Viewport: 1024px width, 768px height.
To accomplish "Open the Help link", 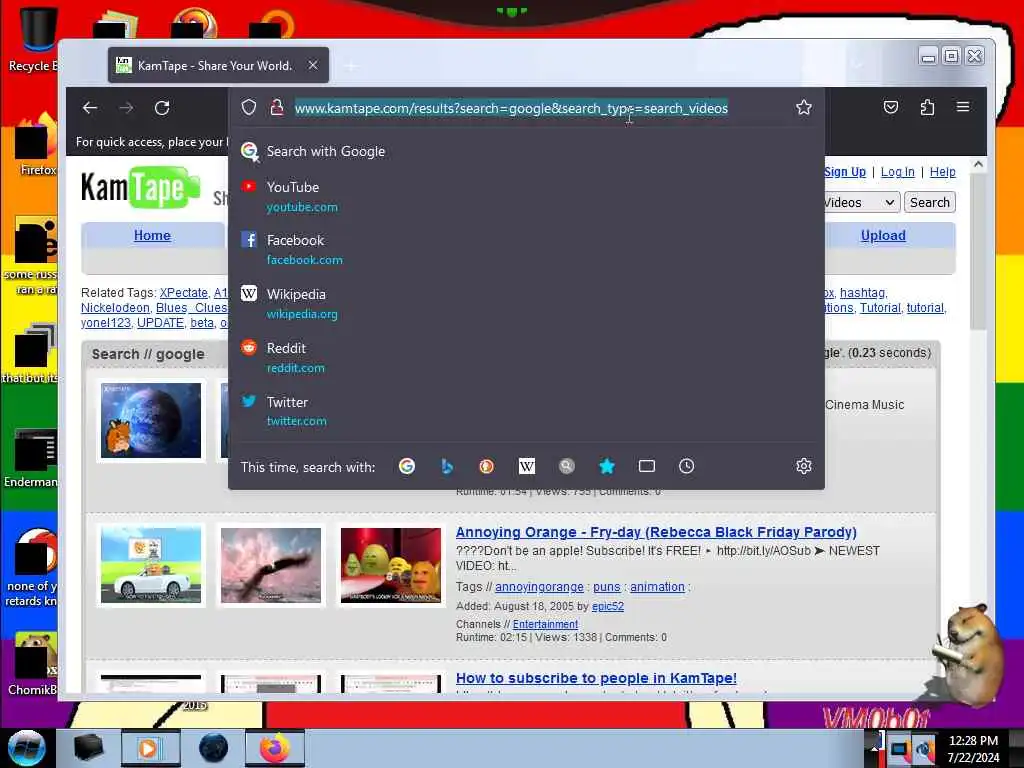I will 942,172.
